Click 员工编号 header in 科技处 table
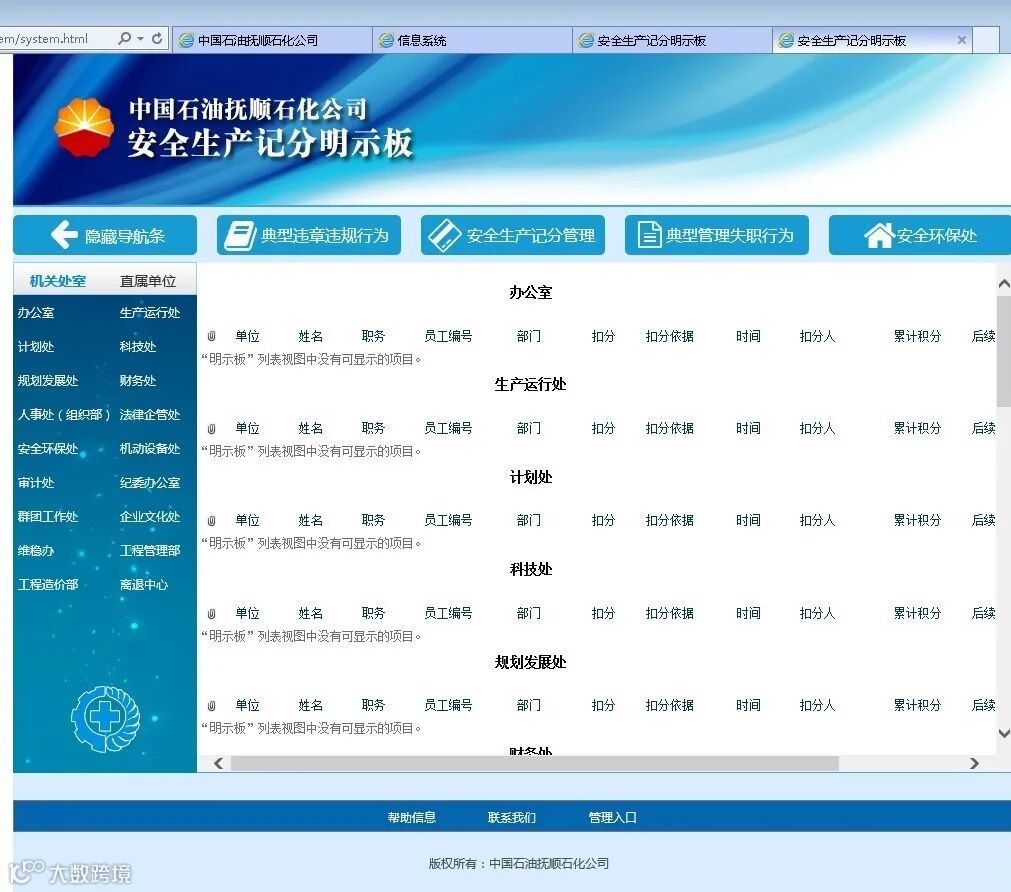 click(x=448, y=613)
